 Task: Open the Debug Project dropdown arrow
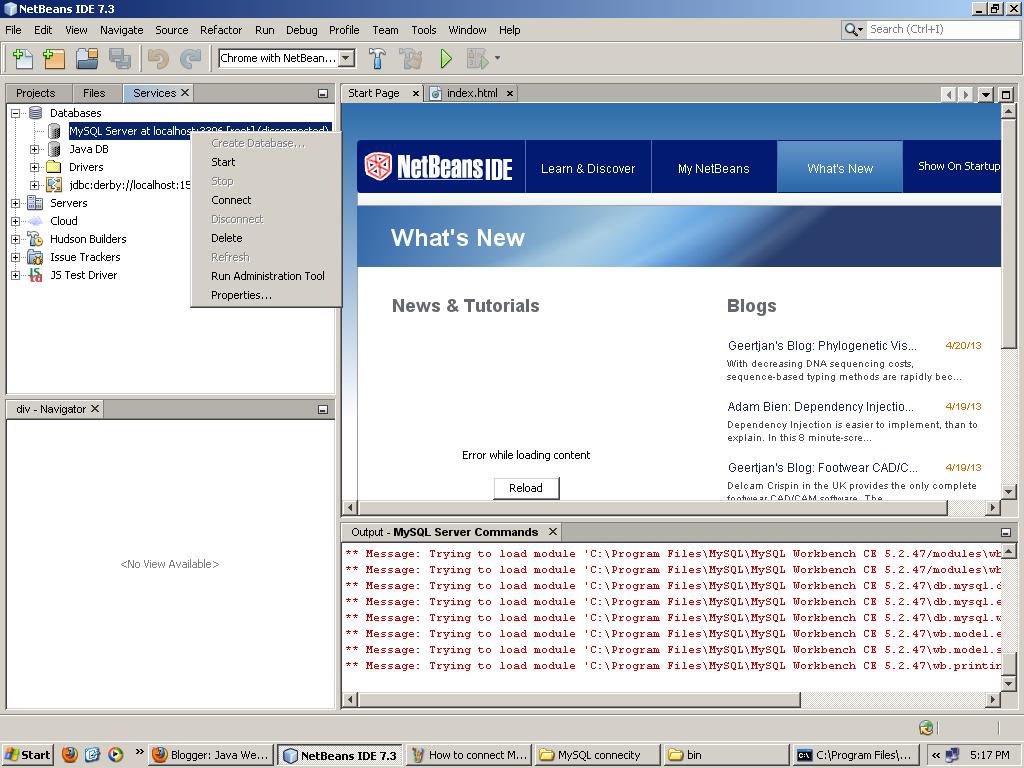(498, 58)
